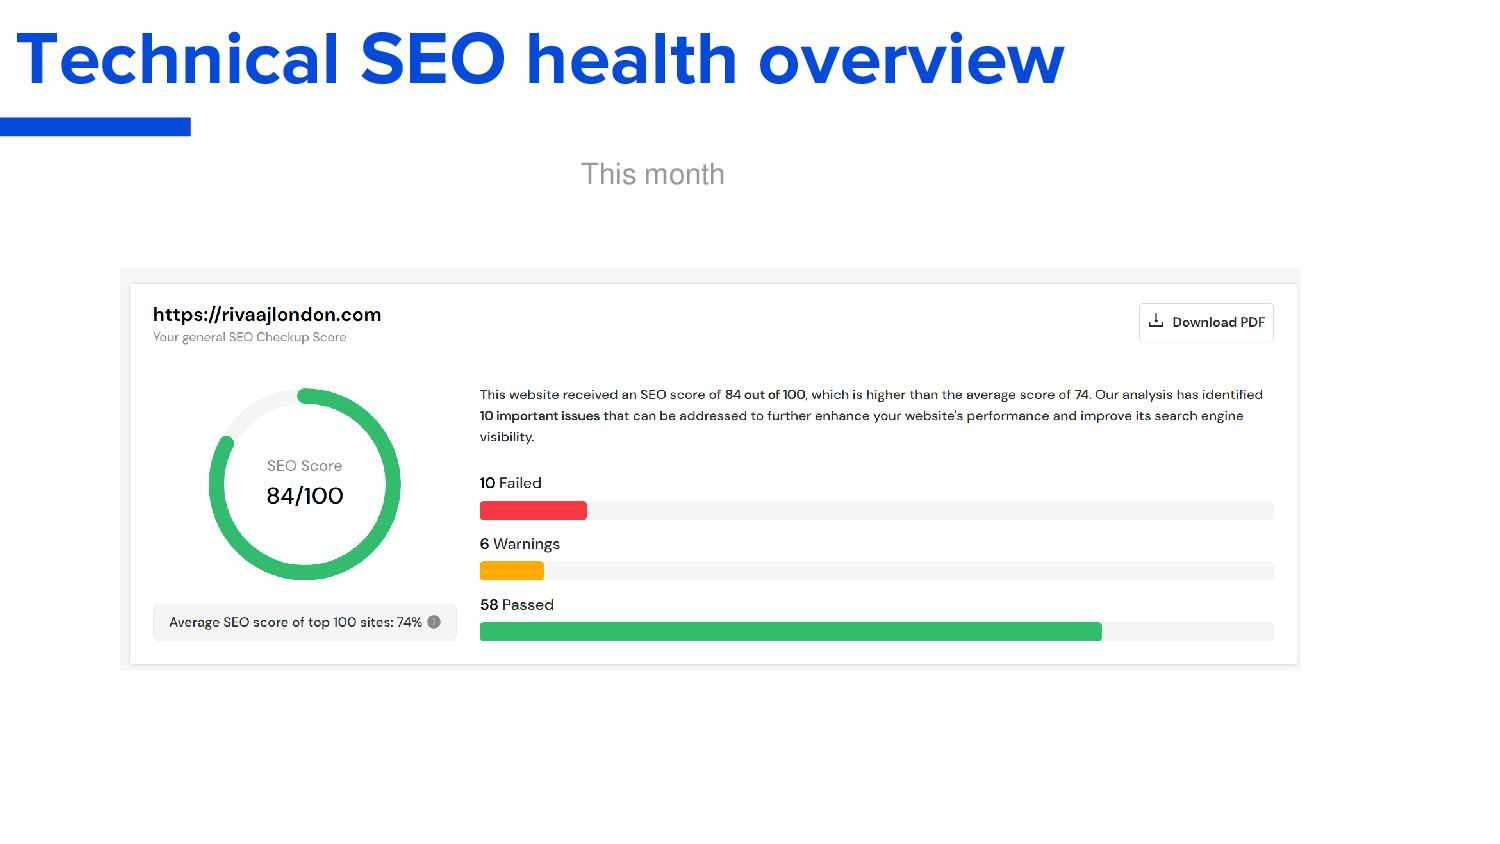
Task: Click the download arrow icon
Action: tap(1156, 321)
